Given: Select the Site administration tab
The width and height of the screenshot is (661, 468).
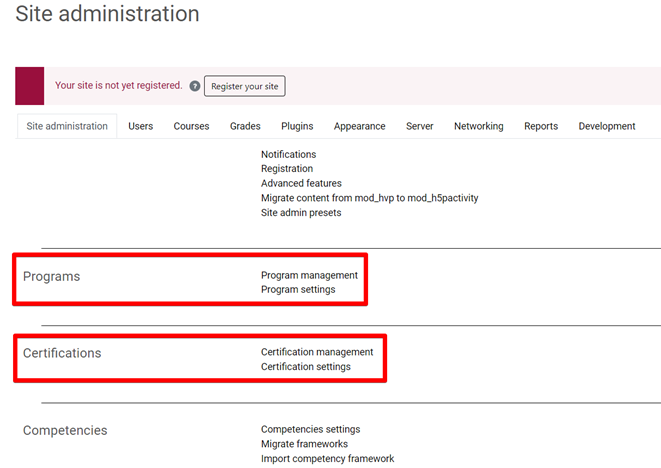Looking at the screenshot, I should pyautogui.click(x=67, y=126).
